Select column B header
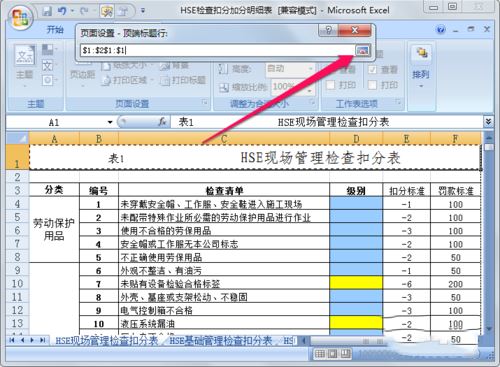500x367 pixels. [99, 138]
